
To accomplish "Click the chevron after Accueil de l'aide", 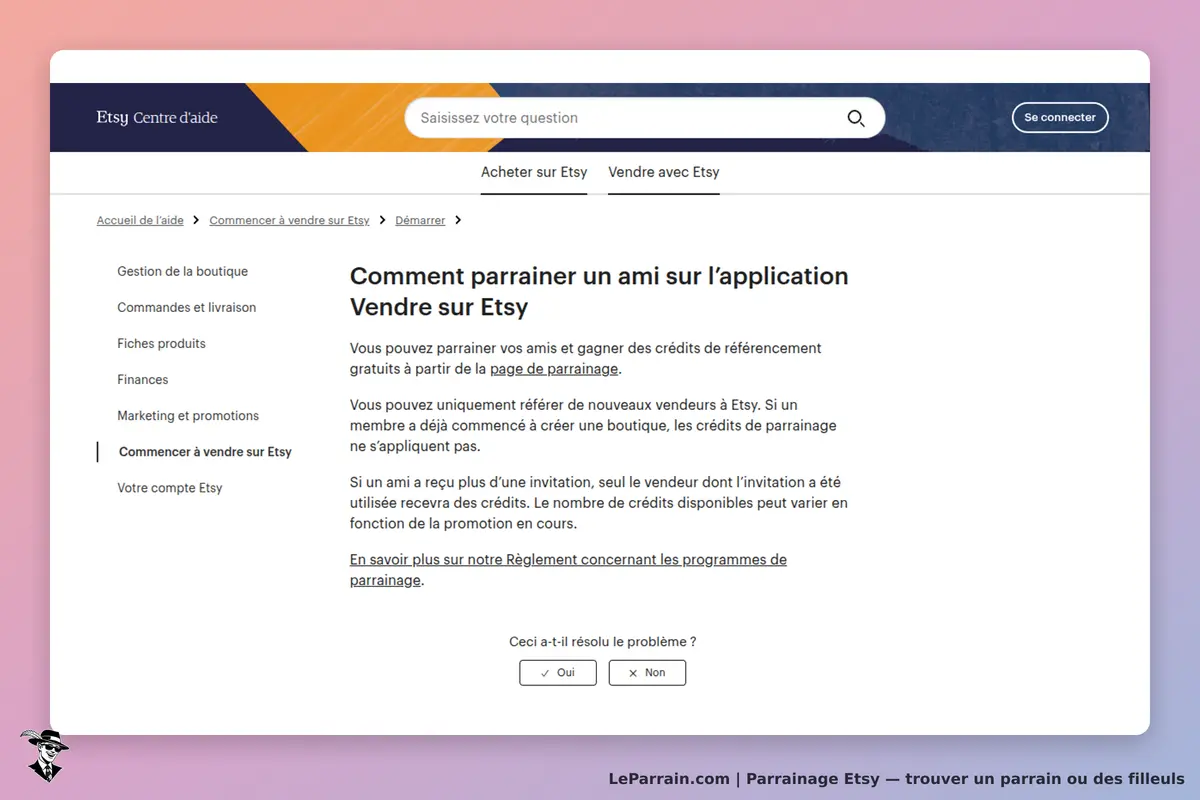I will pos(196,220).
